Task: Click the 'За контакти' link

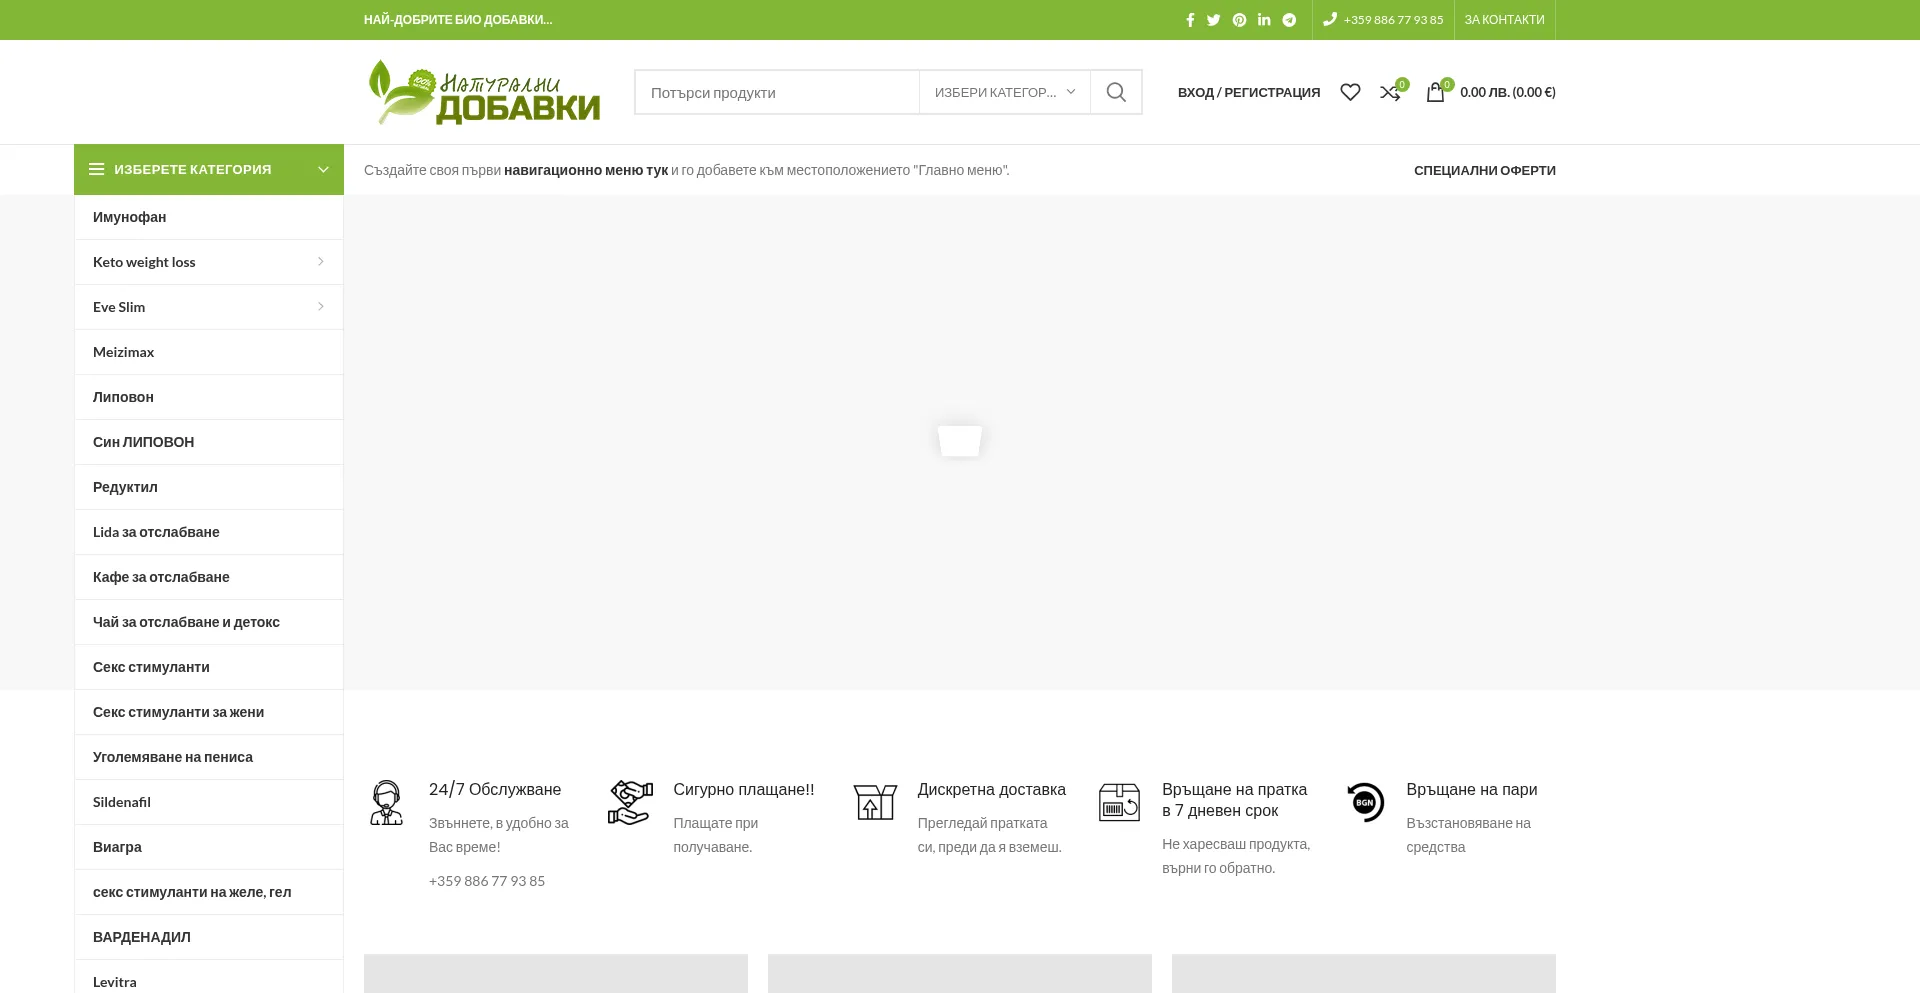Action: 1504,20
